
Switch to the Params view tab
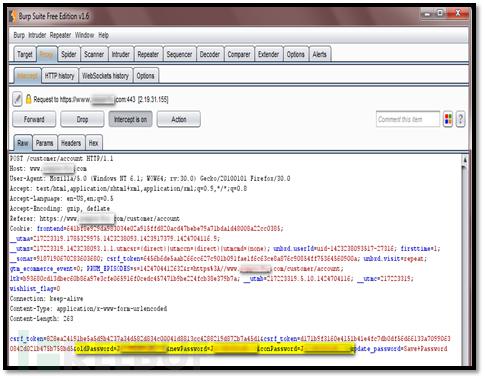(45, 143)
